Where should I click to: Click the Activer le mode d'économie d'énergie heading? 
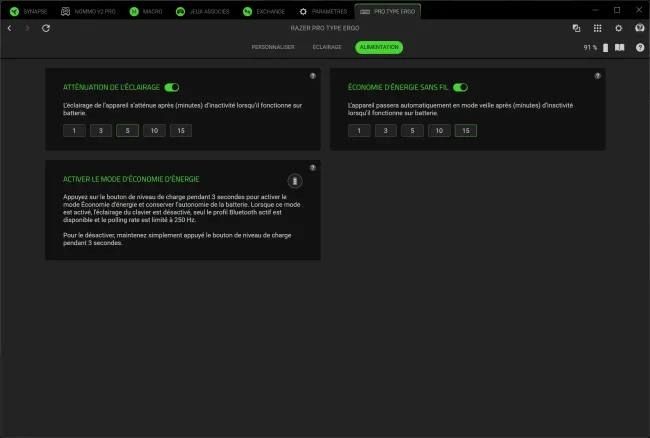coord(131,179)
